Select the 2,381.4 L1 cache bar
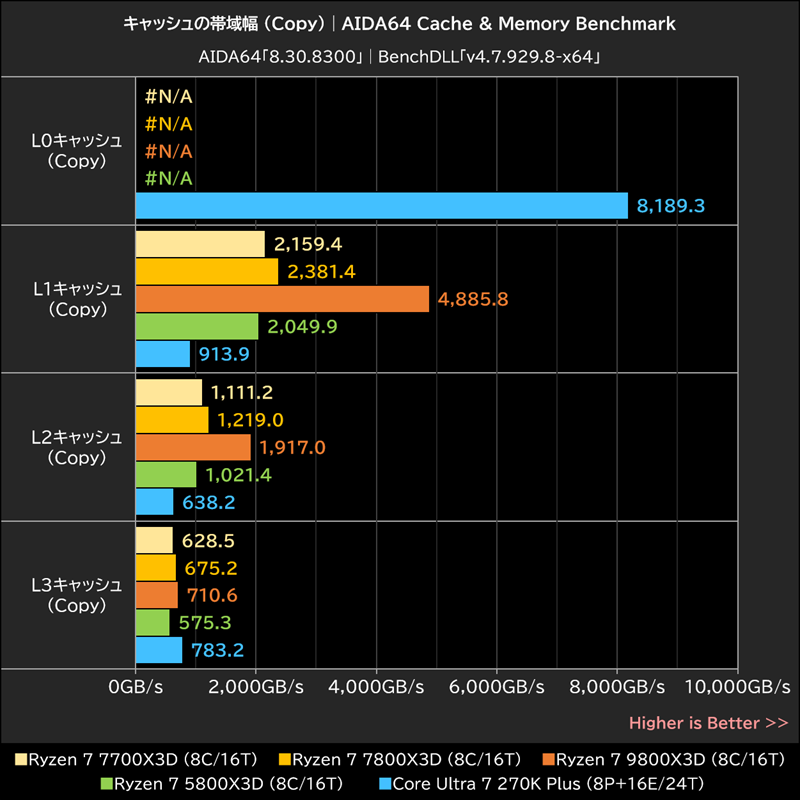The height and width of the screenshot is (800, 800). pyautogui.click(x=207, y=271)
